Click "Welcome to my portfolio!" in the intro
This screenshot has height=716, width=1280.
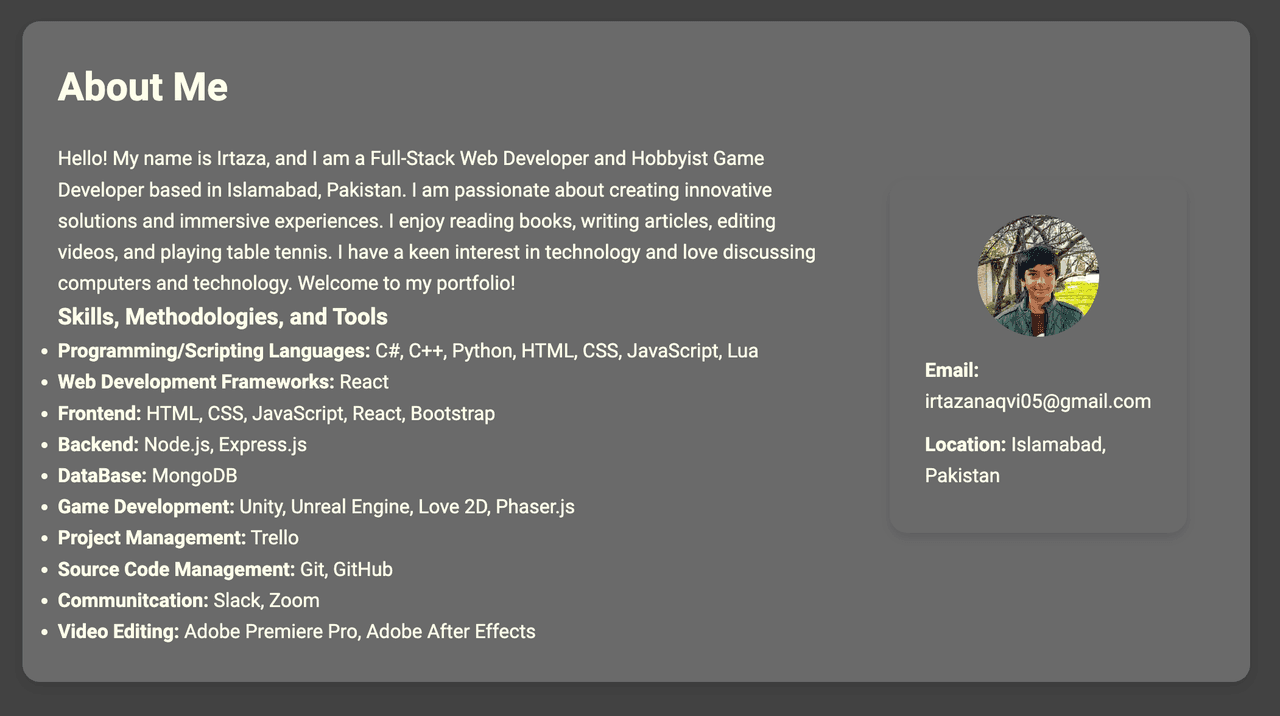coord(406,283)
